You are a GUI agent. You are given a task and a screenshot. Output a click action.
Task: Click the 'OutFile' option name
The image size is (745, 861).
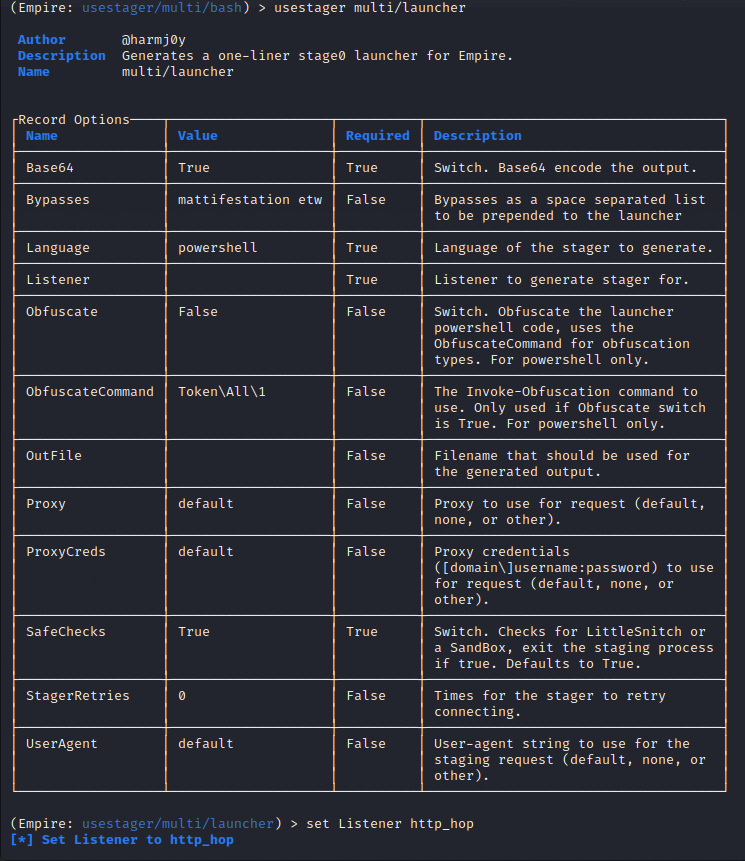(54, 456)
